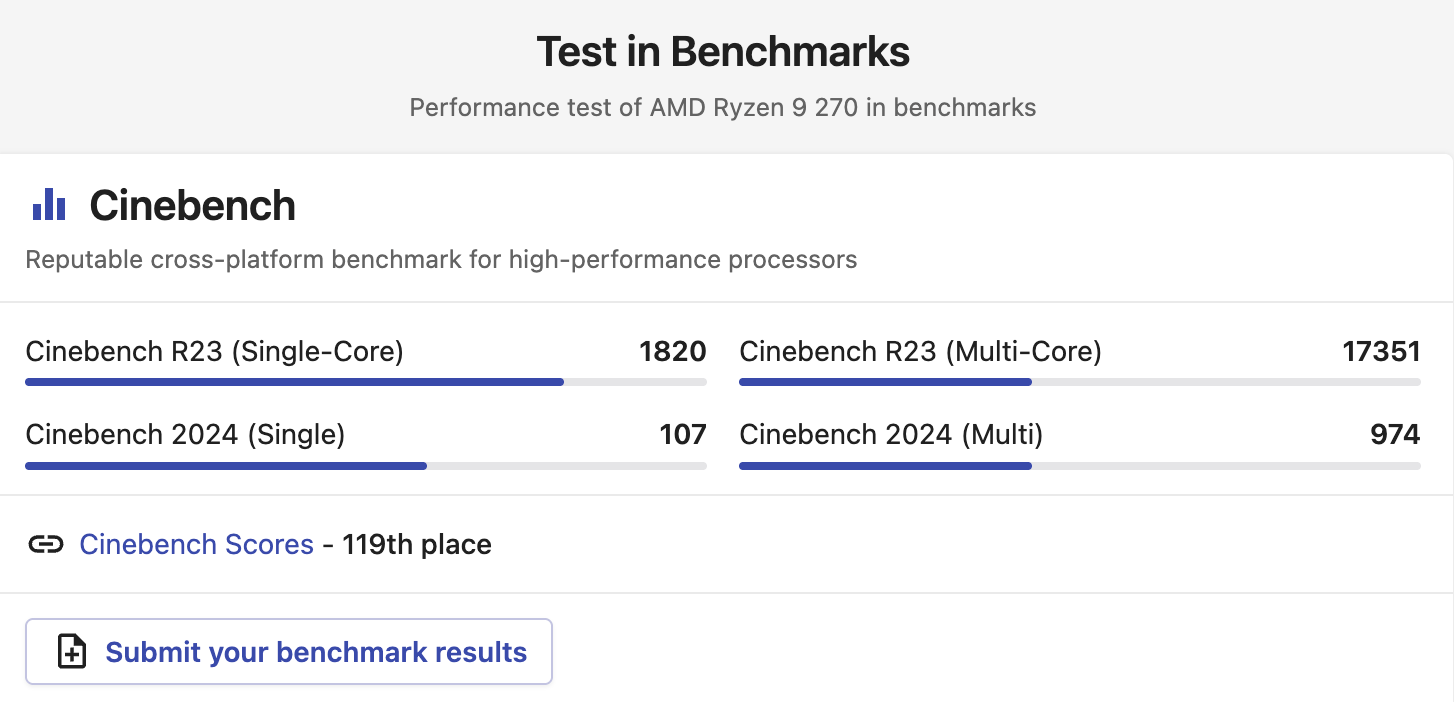1454x702 pixels.
Task: Click the Cinebench 2024 Single progress bar
Action: (x=365, y=466)
